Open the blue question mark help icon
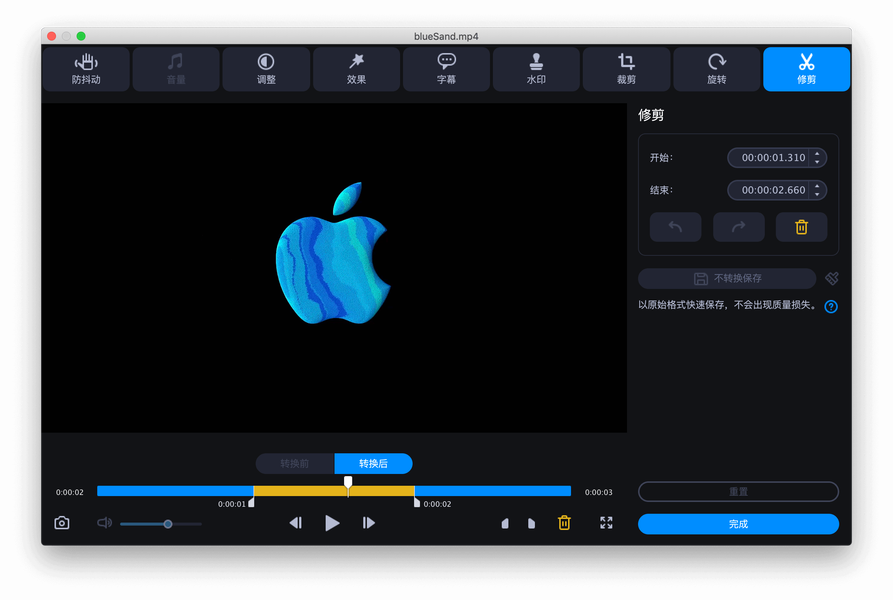 click(x=831, y=307)
